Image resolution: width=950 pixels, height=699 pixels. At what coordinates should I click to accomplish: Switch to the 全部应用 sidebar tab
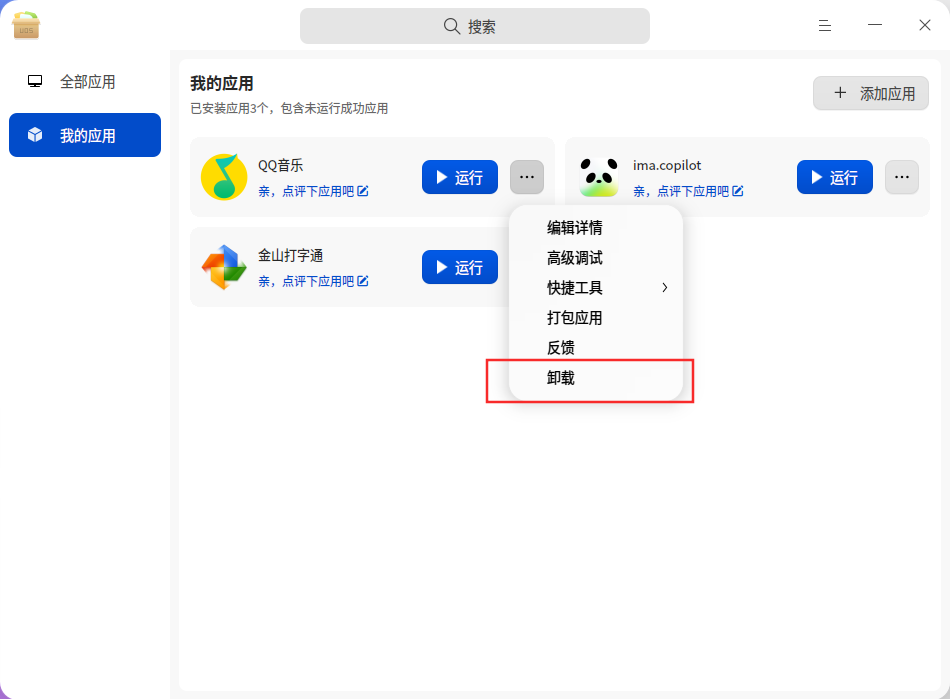point(85,82)
